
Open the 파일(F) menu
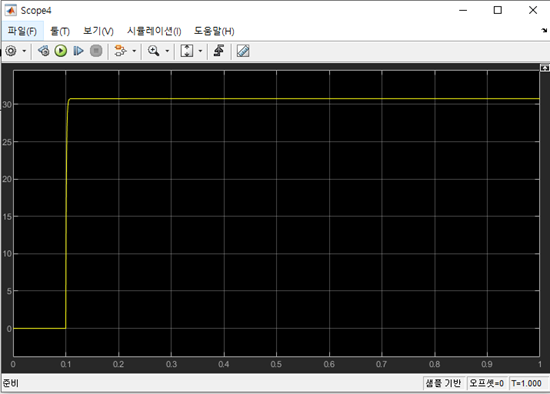point(22,31)
